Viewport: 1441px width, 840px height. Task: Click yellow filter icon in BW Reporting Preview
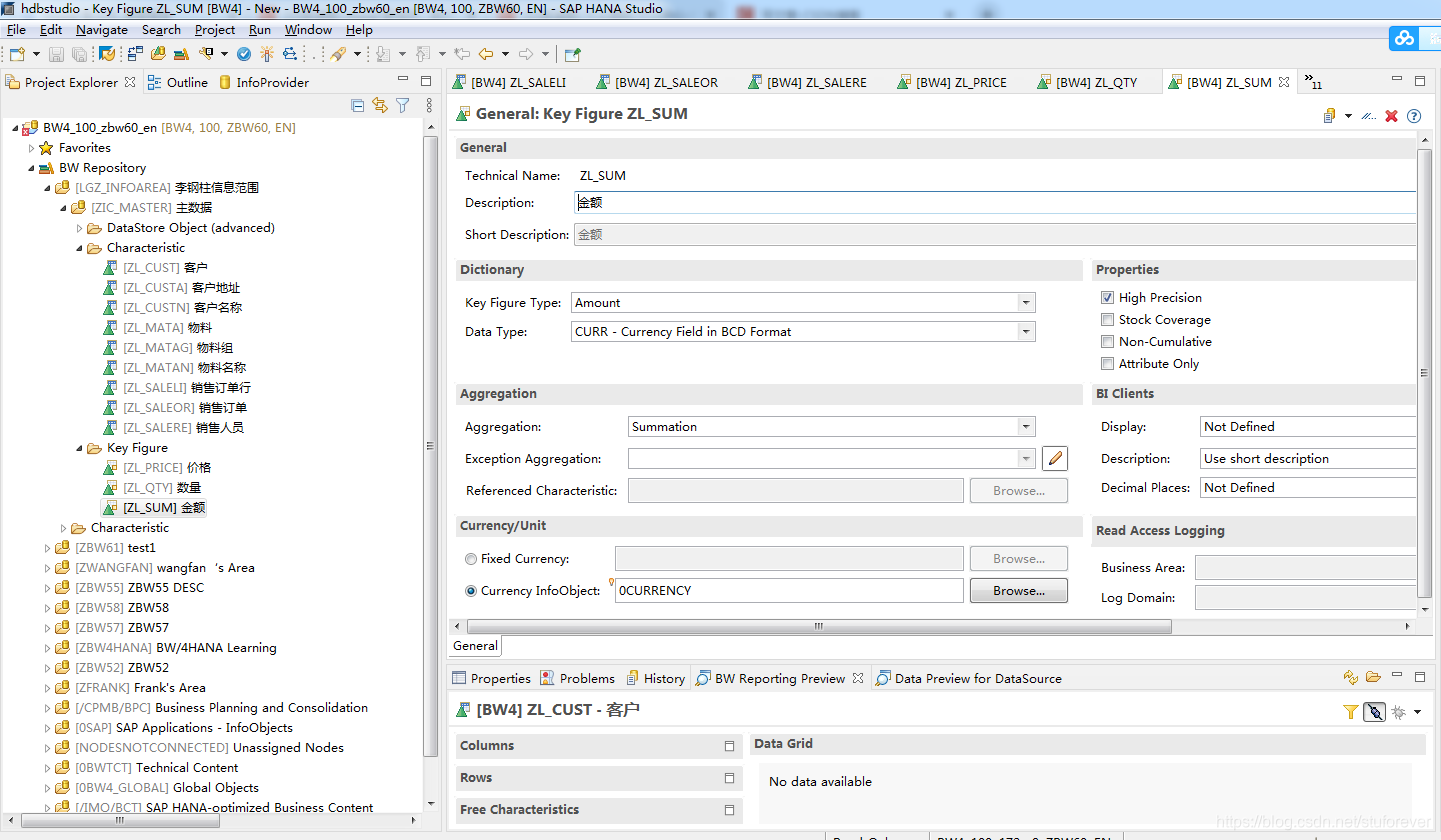click(1350, 712)
